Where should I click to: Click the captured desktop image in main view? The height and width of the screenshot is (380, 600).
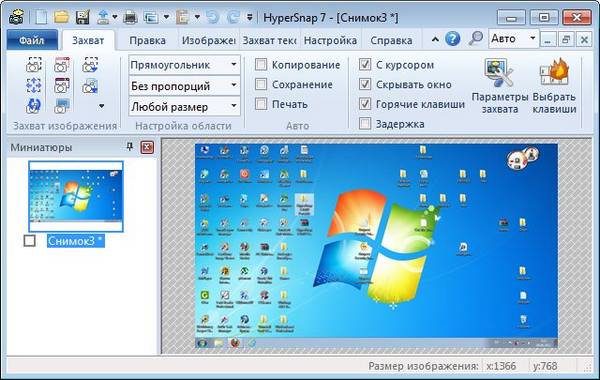point(376,246)
